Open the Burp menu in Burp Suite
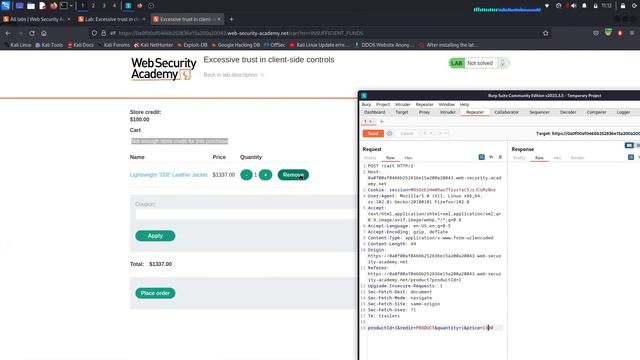This screenshot has height=360, width=640. pyautogui.click(x=366, y=104)
